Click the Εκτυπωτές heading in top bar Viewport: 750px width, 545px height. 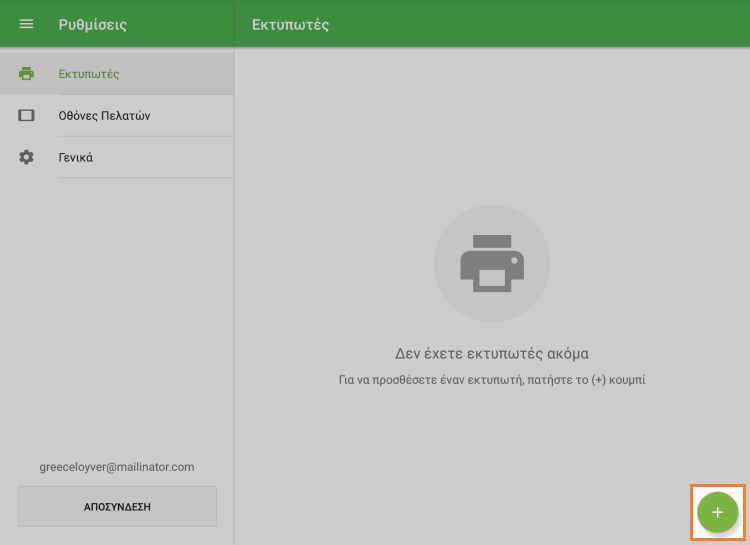pyautogui.click(x=290, y=24)
